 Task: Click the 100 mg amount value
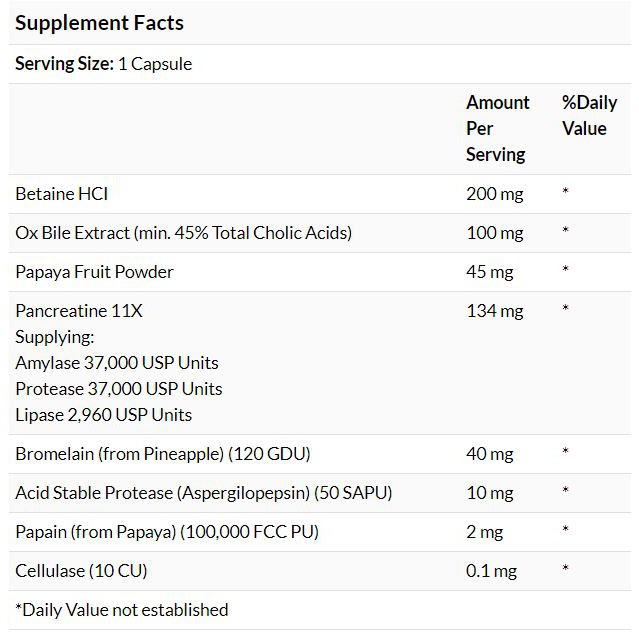494,233
